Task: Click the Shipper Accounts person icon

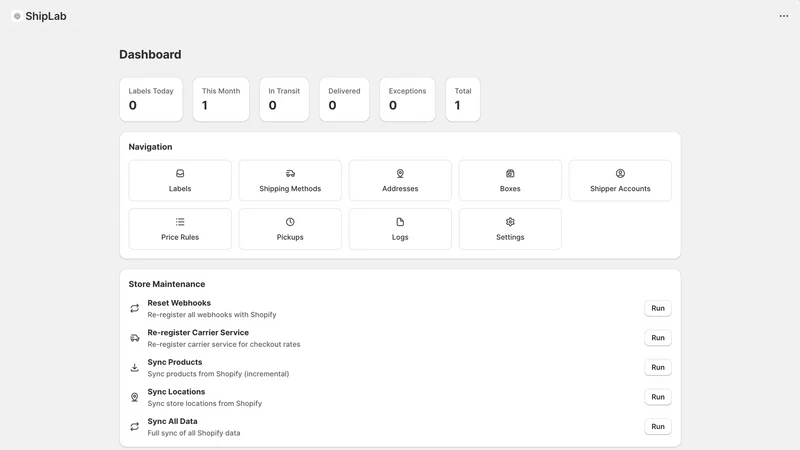Action: tap(620, 173)
